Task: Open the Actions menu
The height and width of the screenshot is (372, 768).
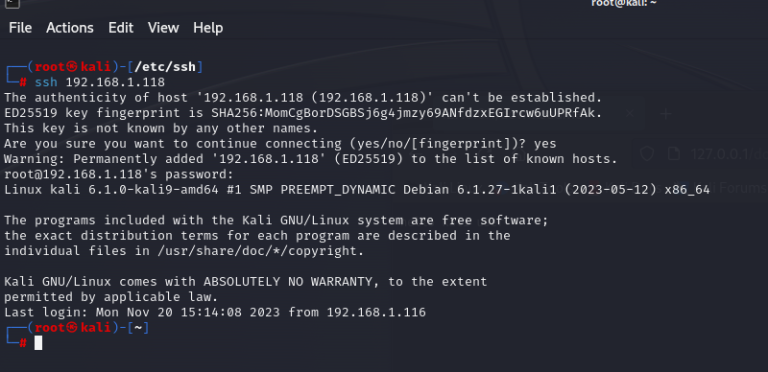Action: click(70, 28)
